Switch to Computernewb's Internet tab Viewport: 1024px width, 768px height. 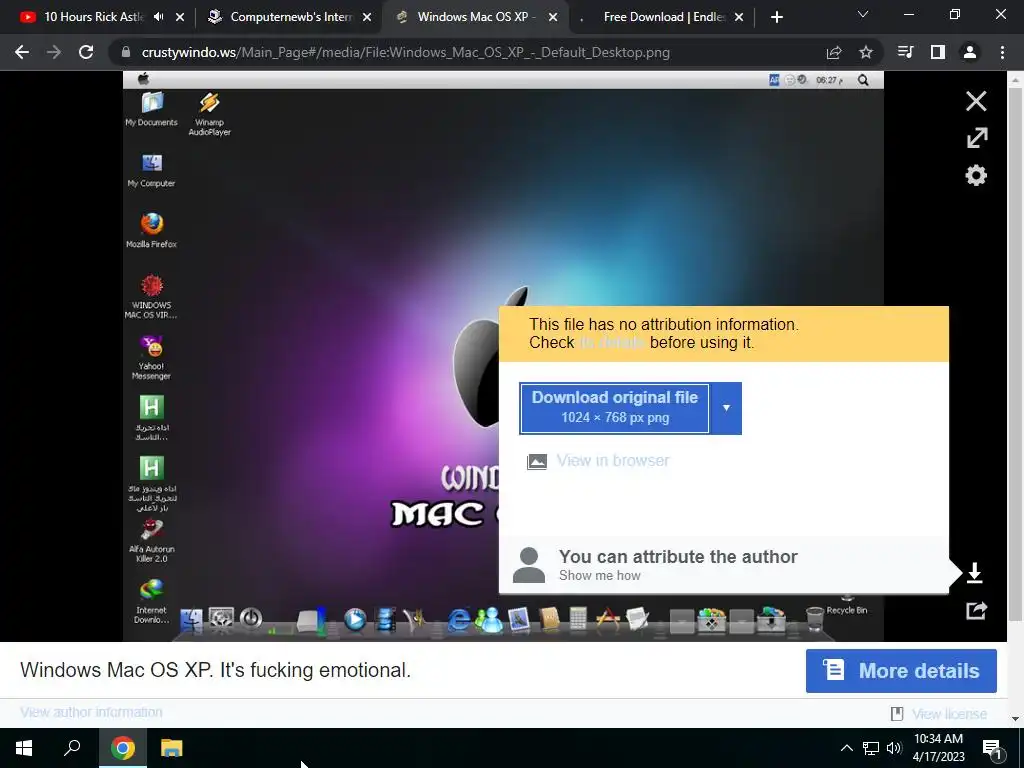[x=291, y=17]
